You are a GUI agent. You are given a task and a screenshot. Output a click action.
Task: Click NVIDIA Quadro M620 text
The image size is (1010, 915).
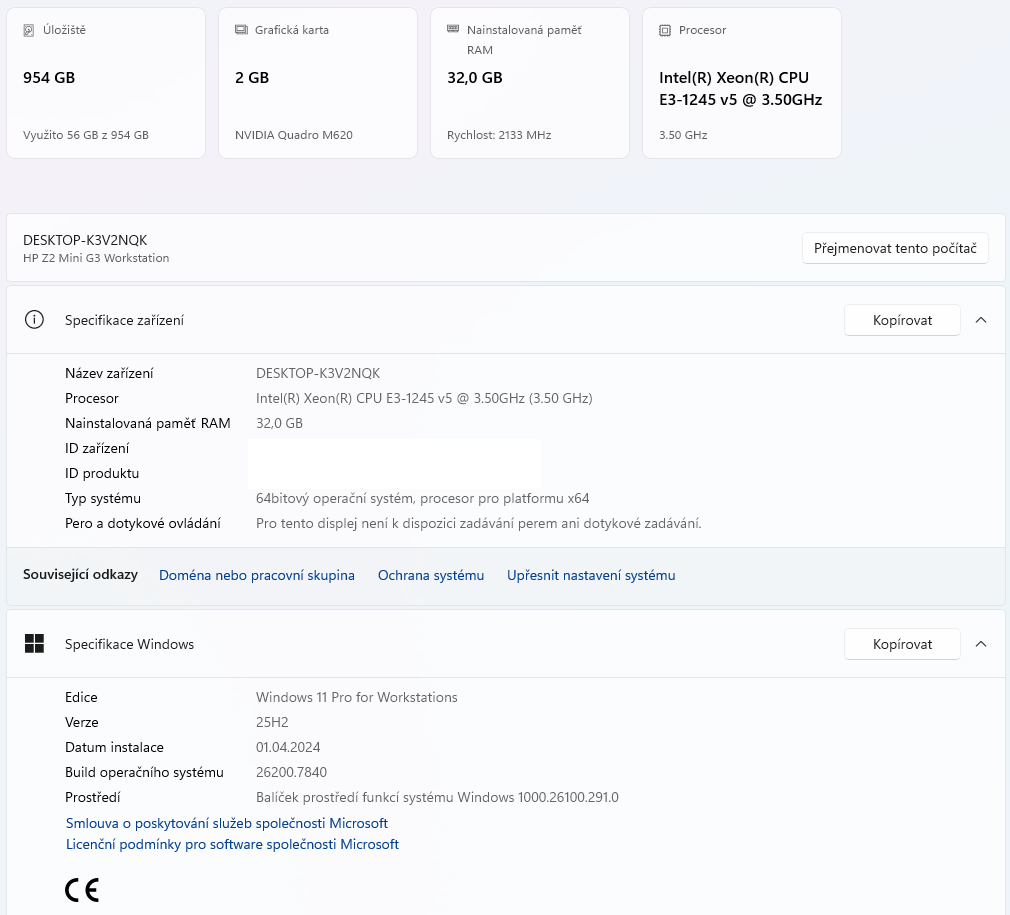pyautogui.click(x=294, y=135)
